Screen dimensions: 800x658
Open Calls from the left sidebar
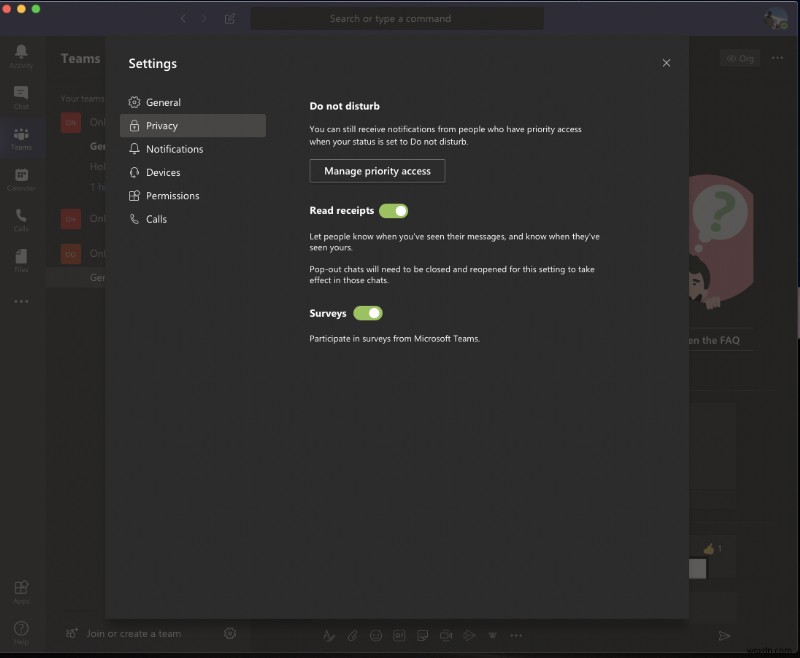pos(21,220)
